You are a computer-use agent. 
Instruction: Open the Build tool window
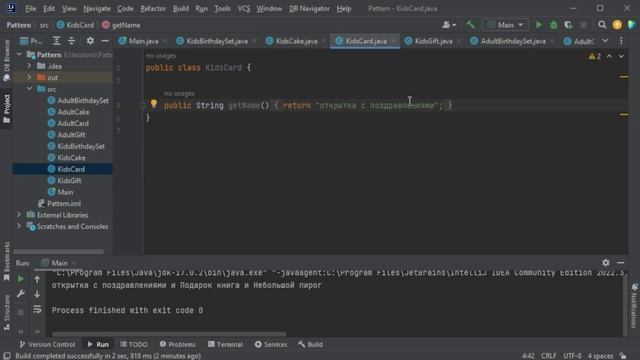click(x=311, y=344)
